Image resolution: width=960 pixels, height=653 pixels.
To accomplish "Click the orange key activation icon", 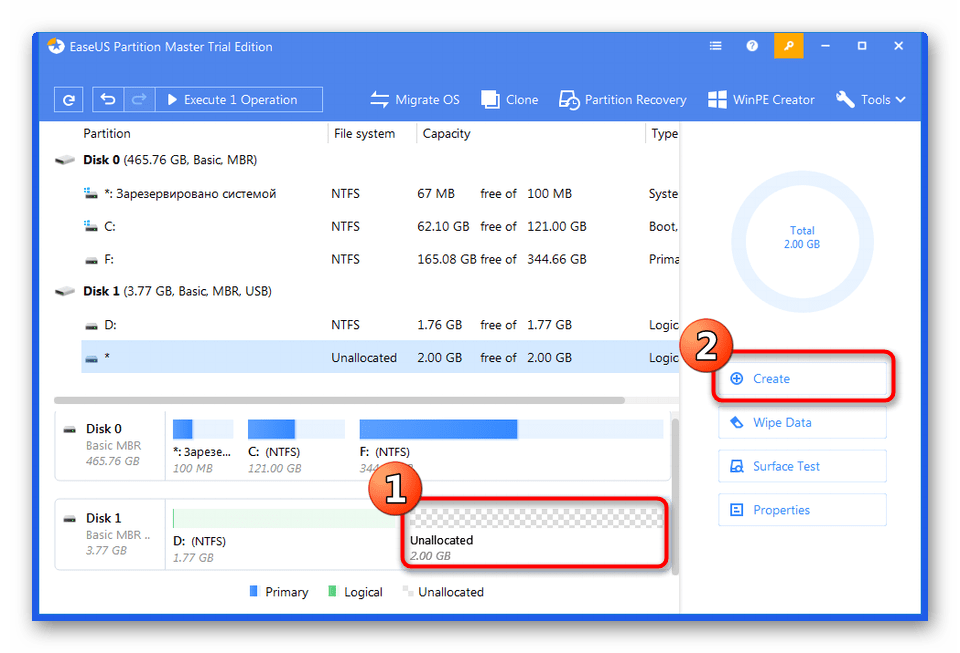I will coord(789,46).
